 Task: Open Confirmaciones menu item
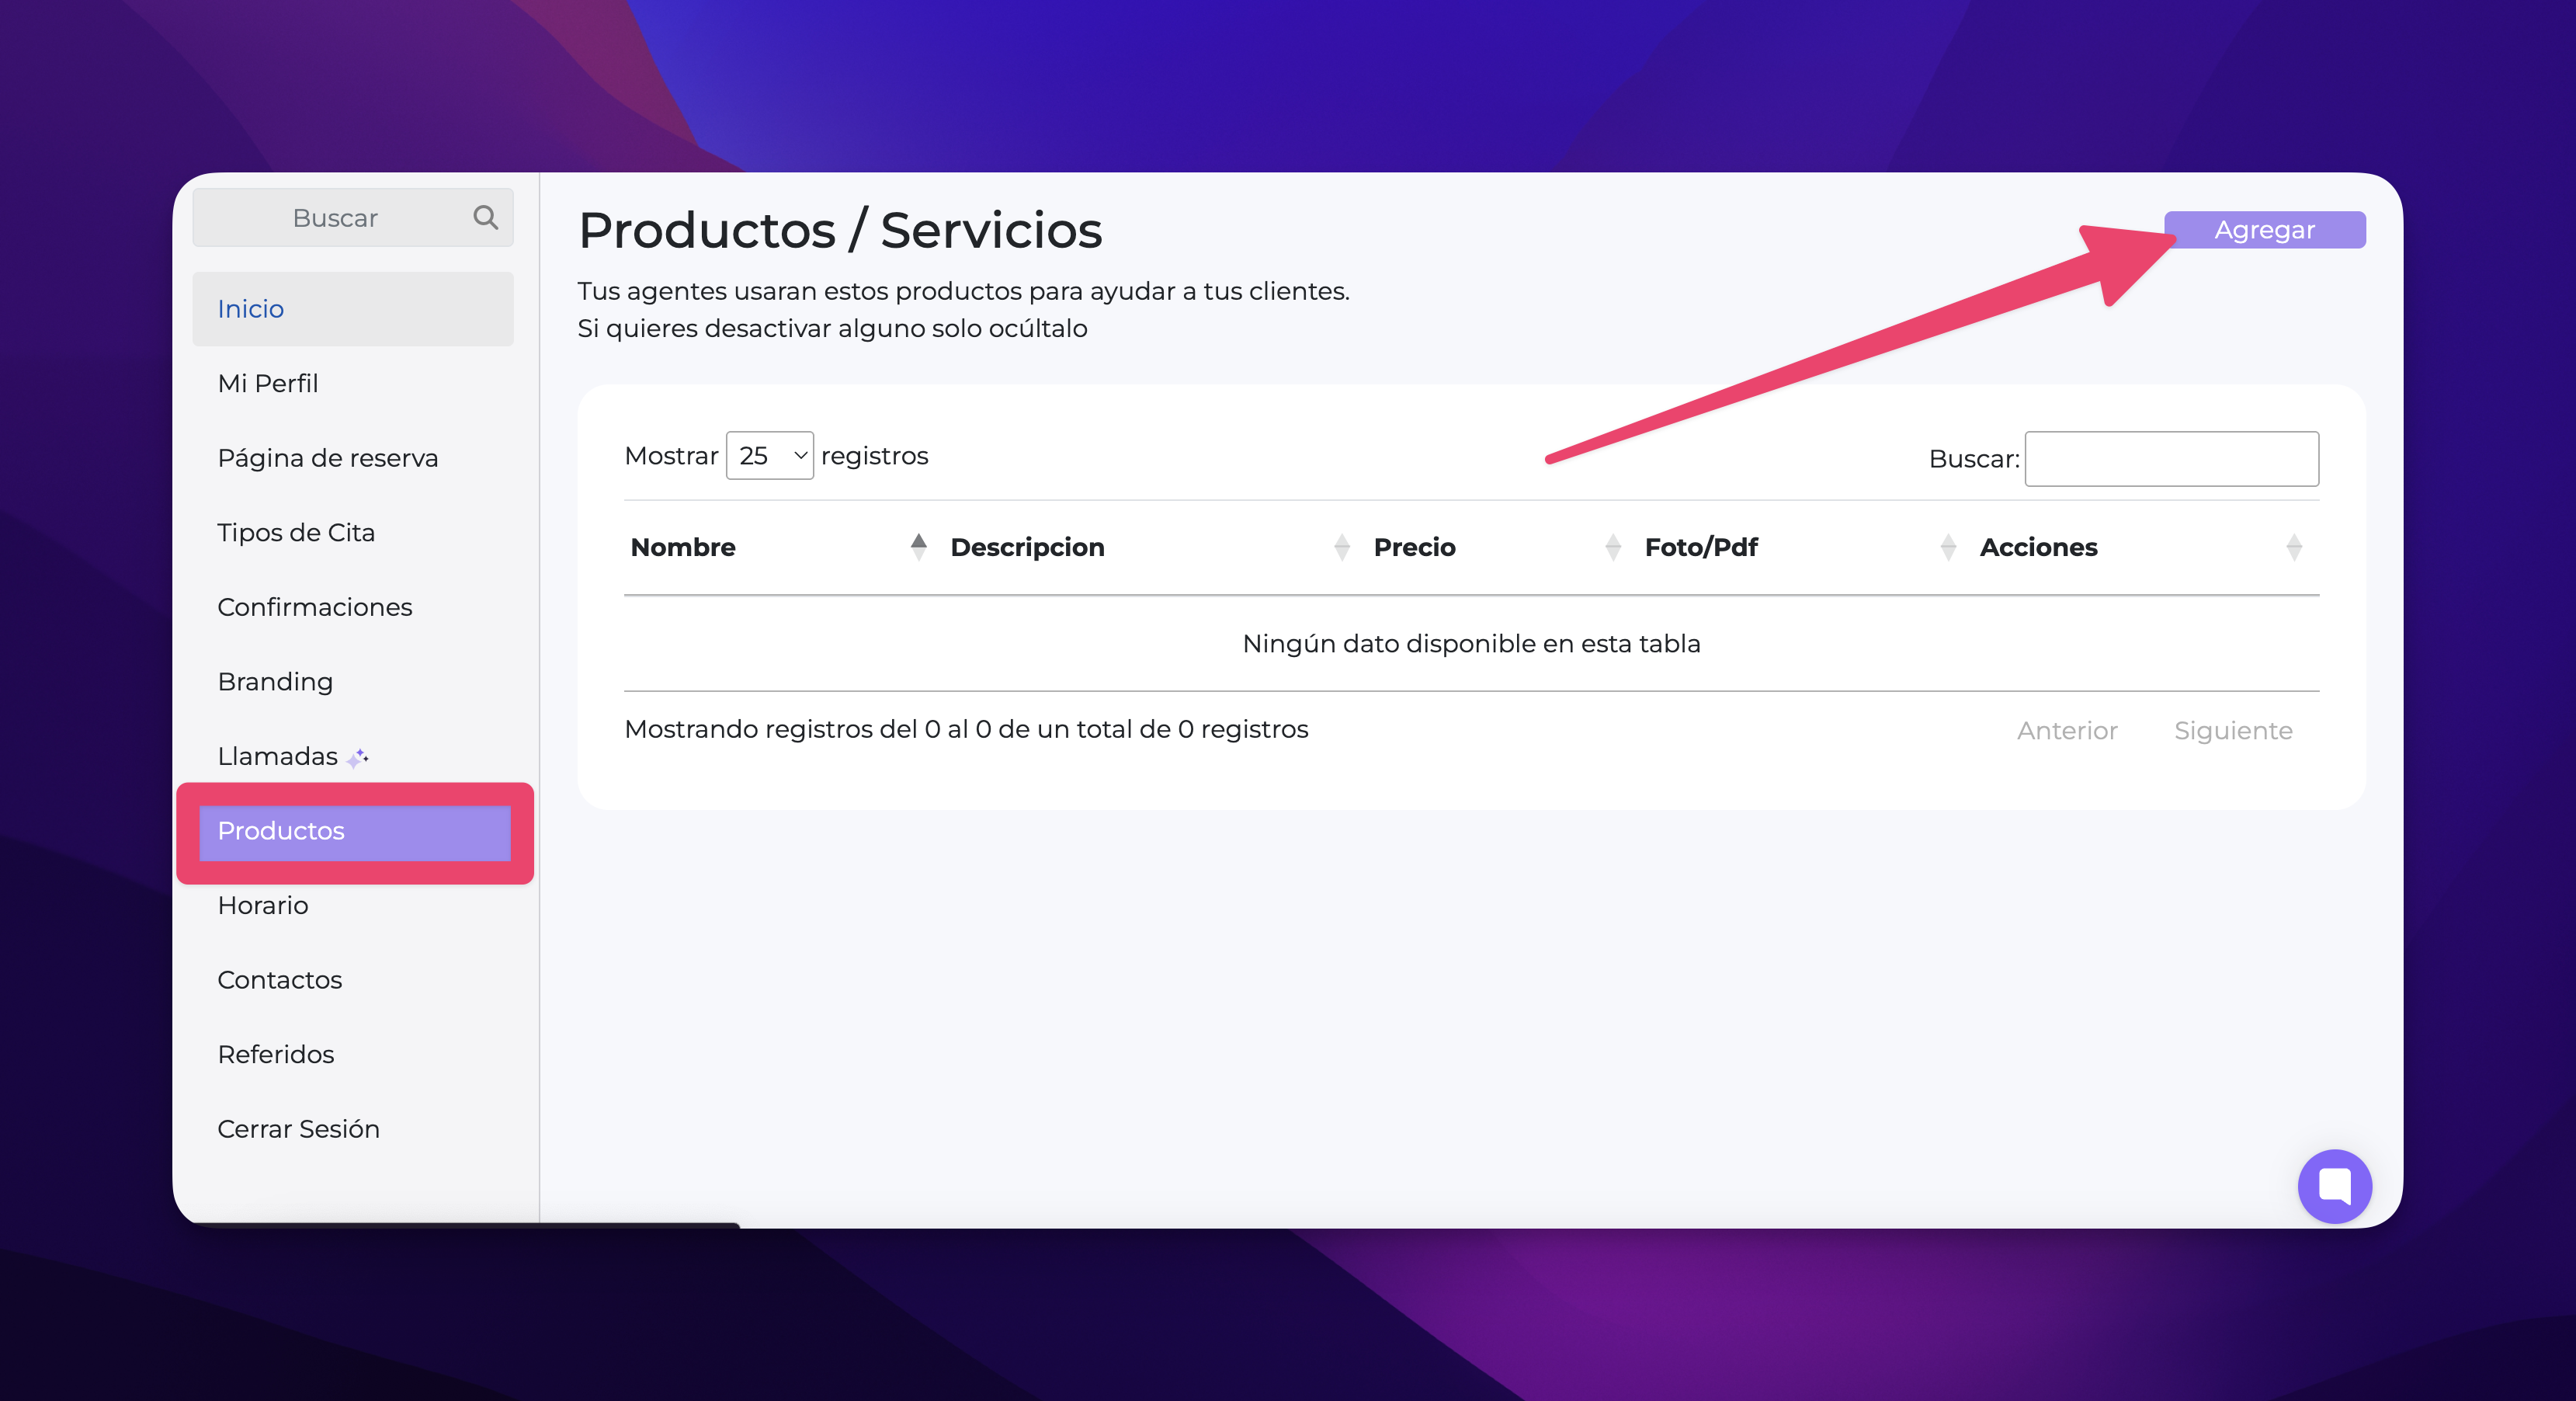[x=353, y=607]
